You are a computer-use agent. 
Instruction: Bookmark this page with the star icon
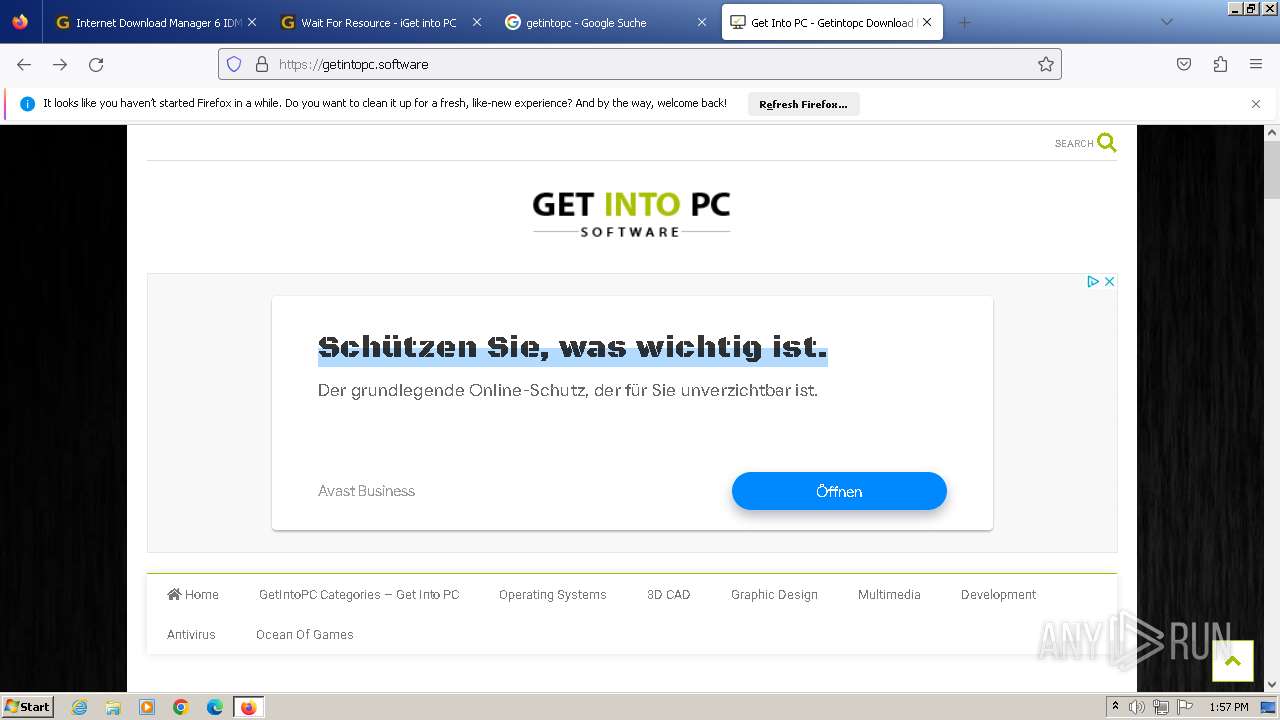pyautogui.click(x=1046, y=64)
